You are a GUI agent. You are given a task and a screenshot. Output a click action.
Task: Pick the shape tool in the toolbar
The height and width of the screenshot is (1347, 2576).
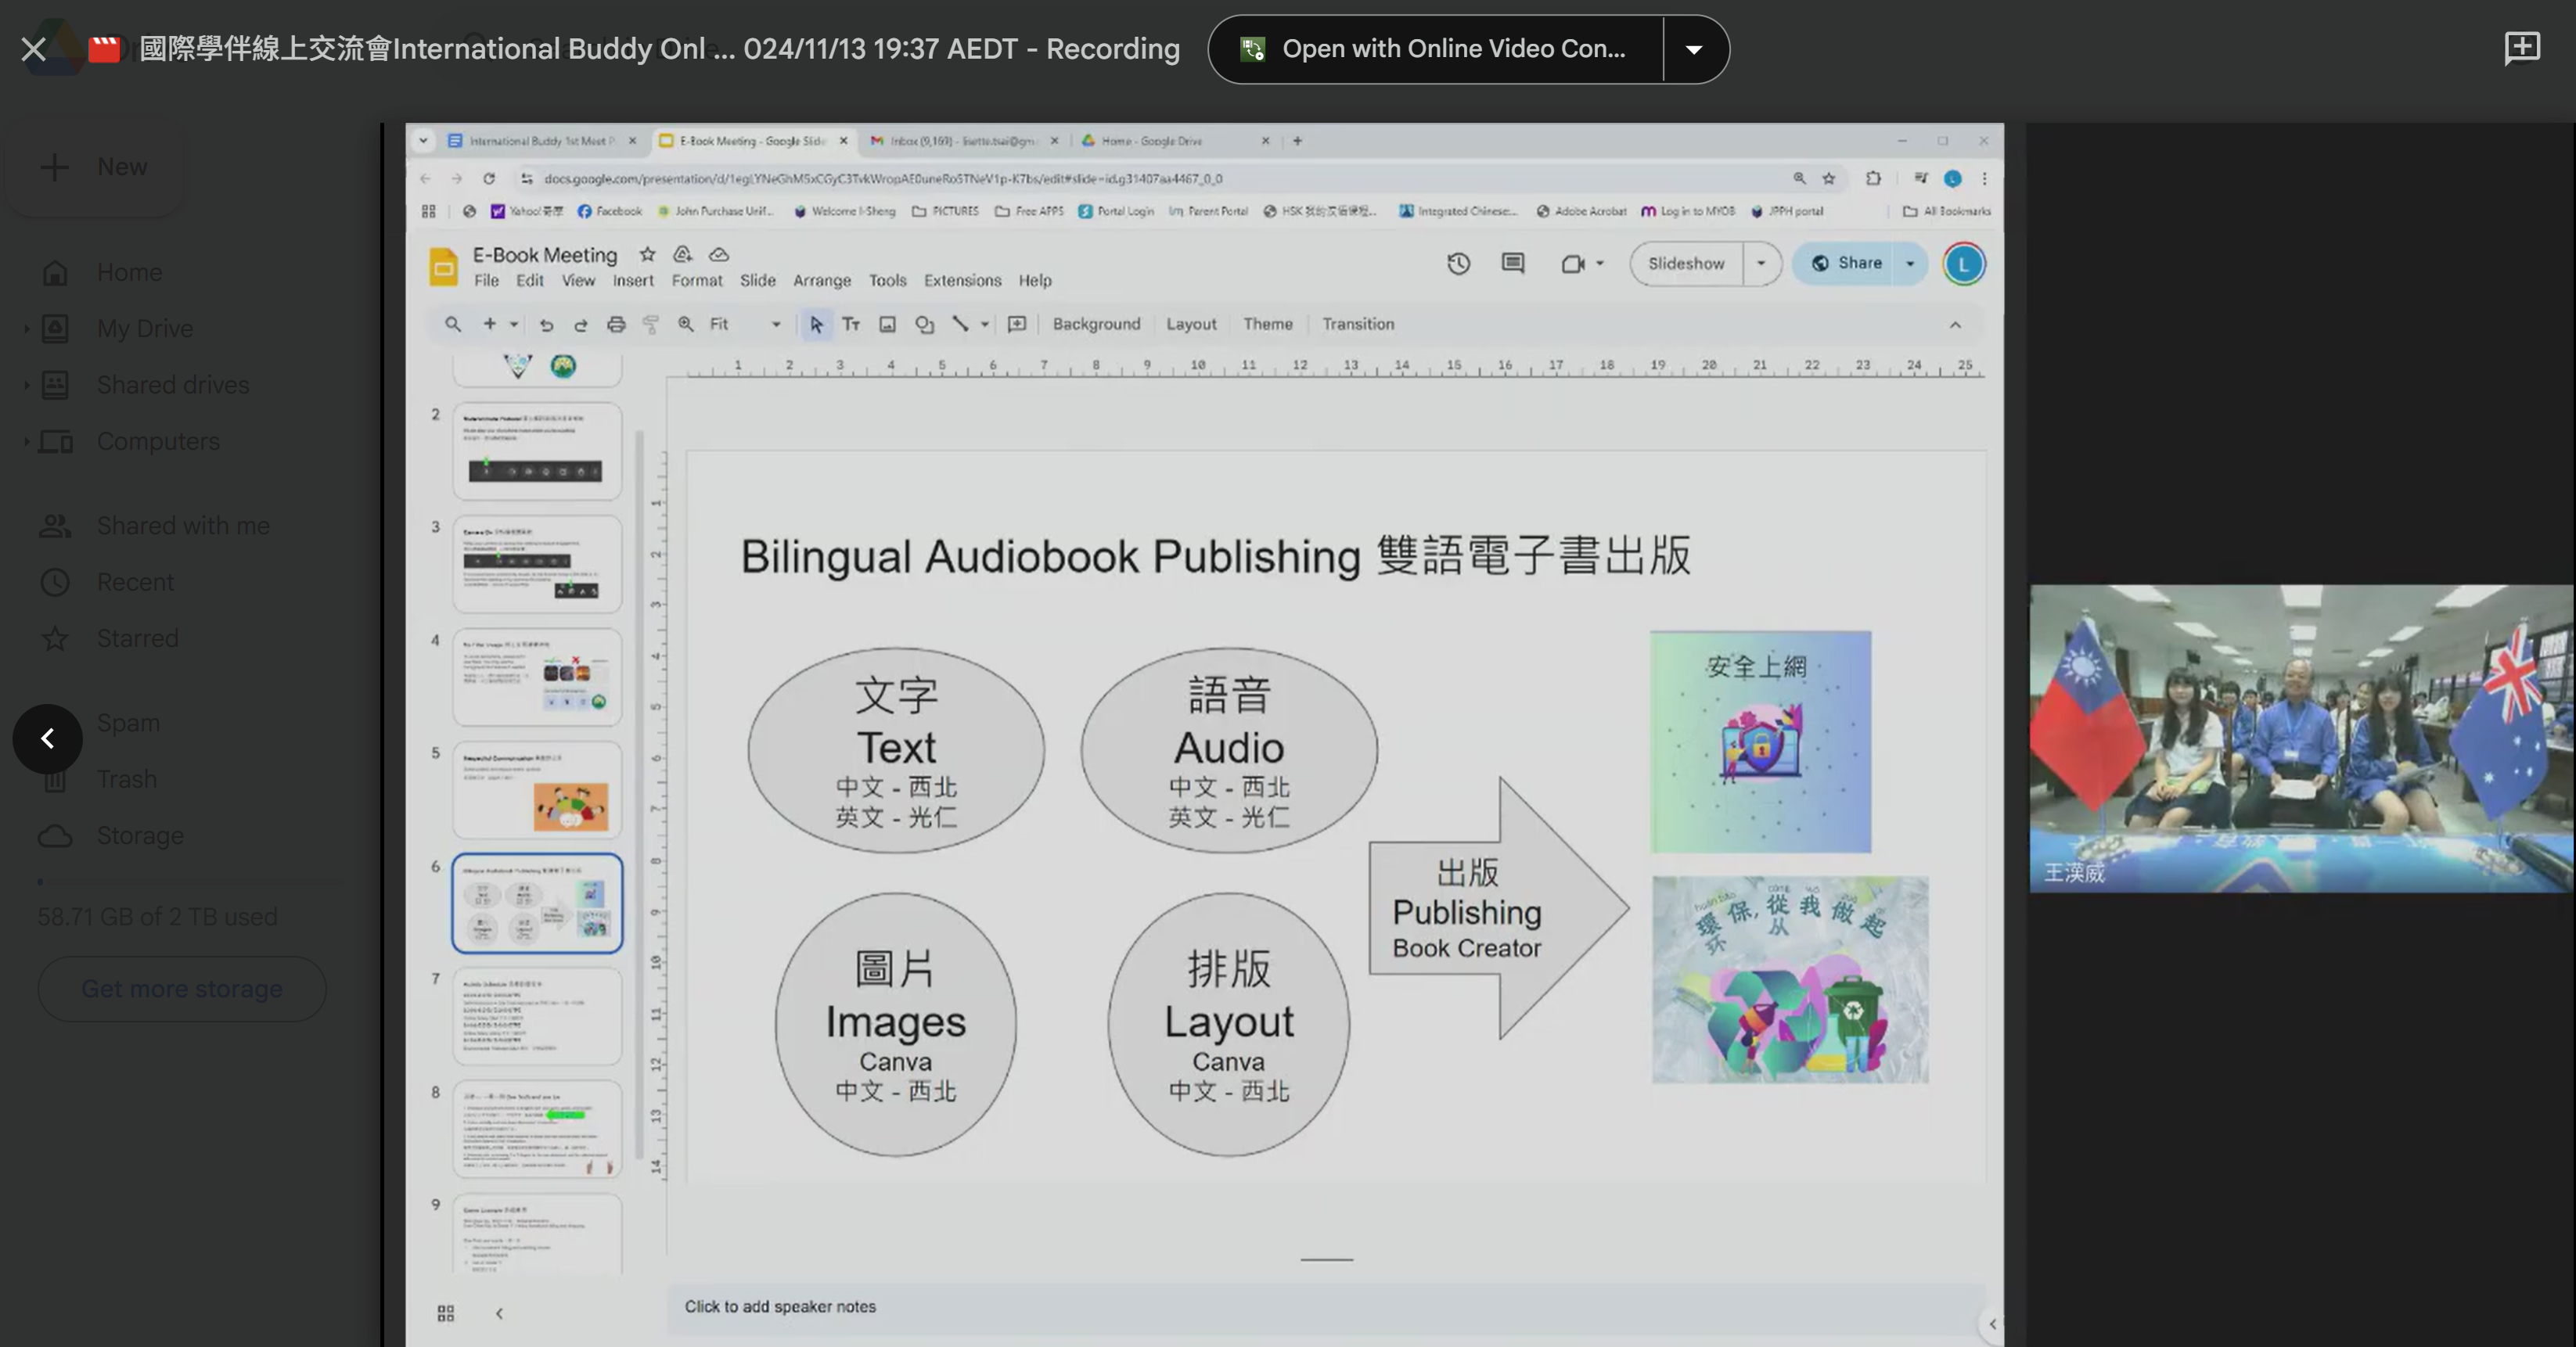[x=923, y=325]
